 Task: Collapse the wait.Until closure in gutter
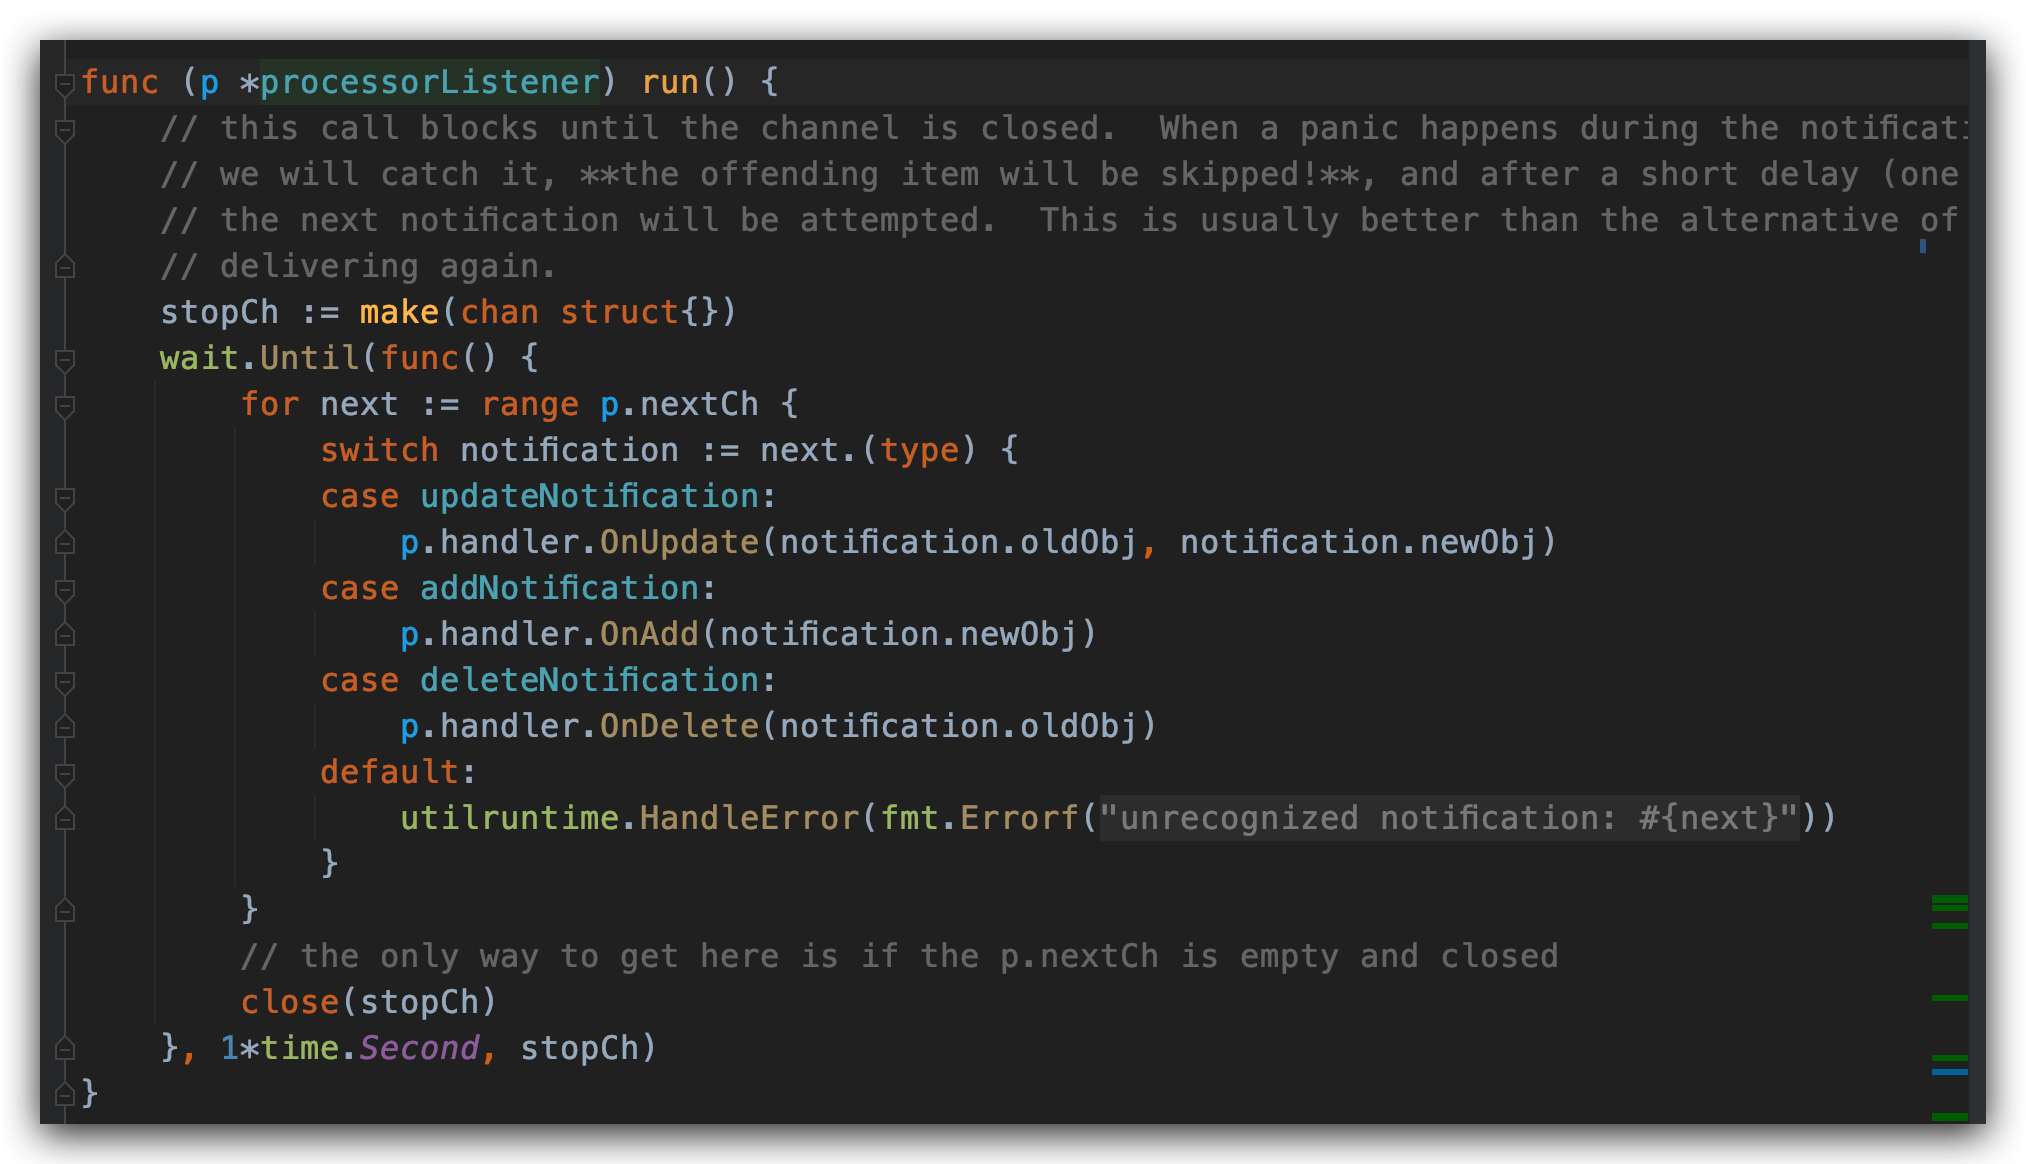click(65, 359)
